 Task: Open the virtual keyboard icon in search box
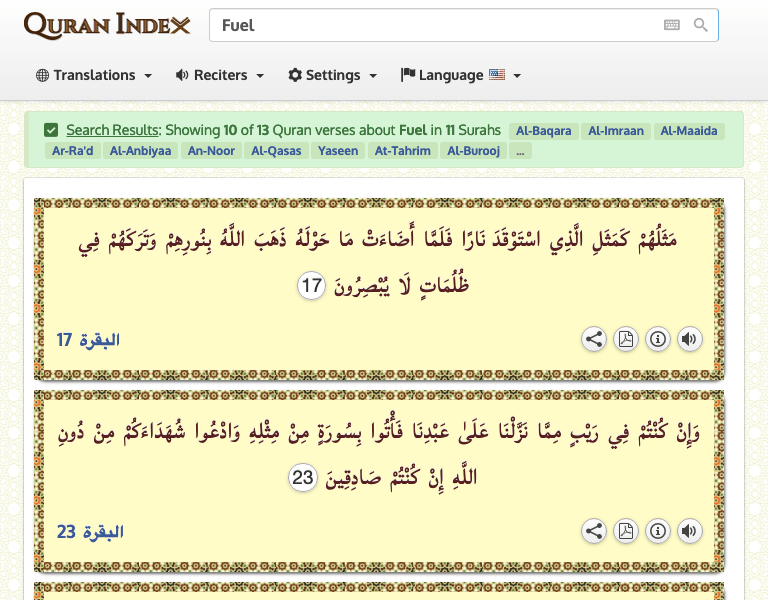[672, 25]
